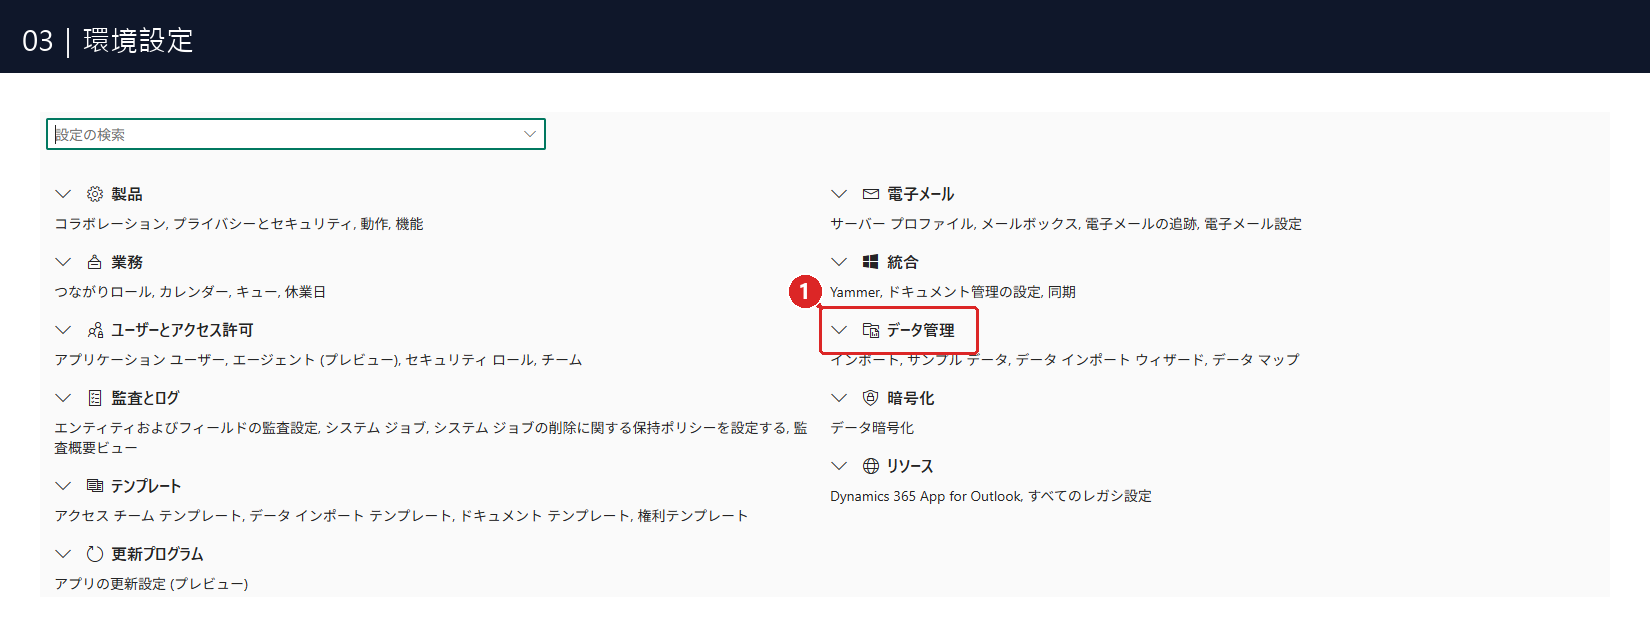Image resolution: width=1650 pixels, height=637 pixels.
Task: Click the refresh icon beside 更新プログラム
Action: pos(95,554)
